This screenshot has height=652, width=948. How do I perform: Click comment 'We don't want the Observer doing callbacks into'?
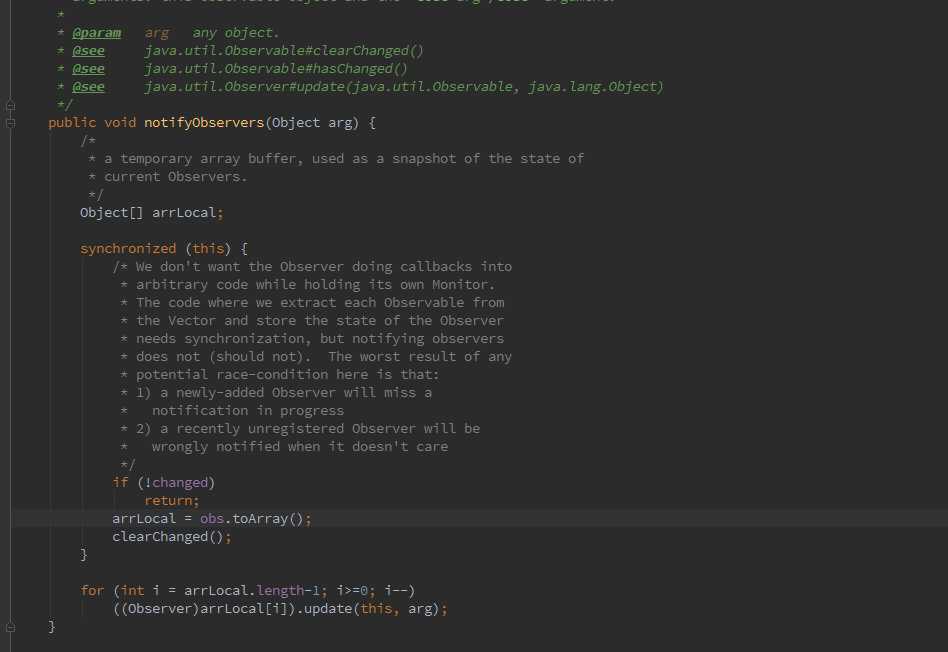tap(323, 267)
